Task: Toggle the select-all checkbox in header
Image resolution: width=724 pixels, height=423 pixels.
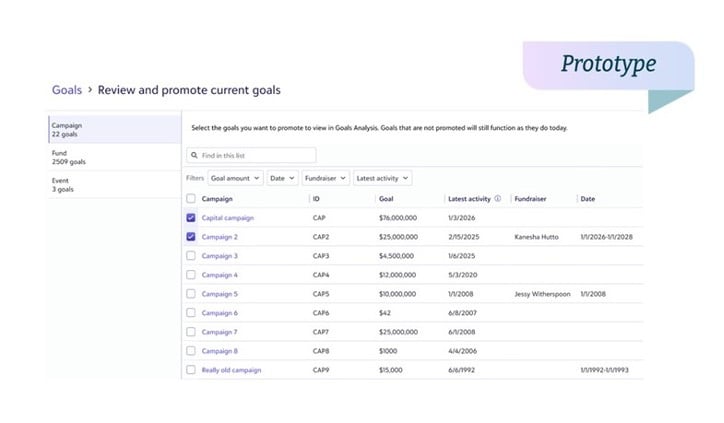Action: [191, 199]
